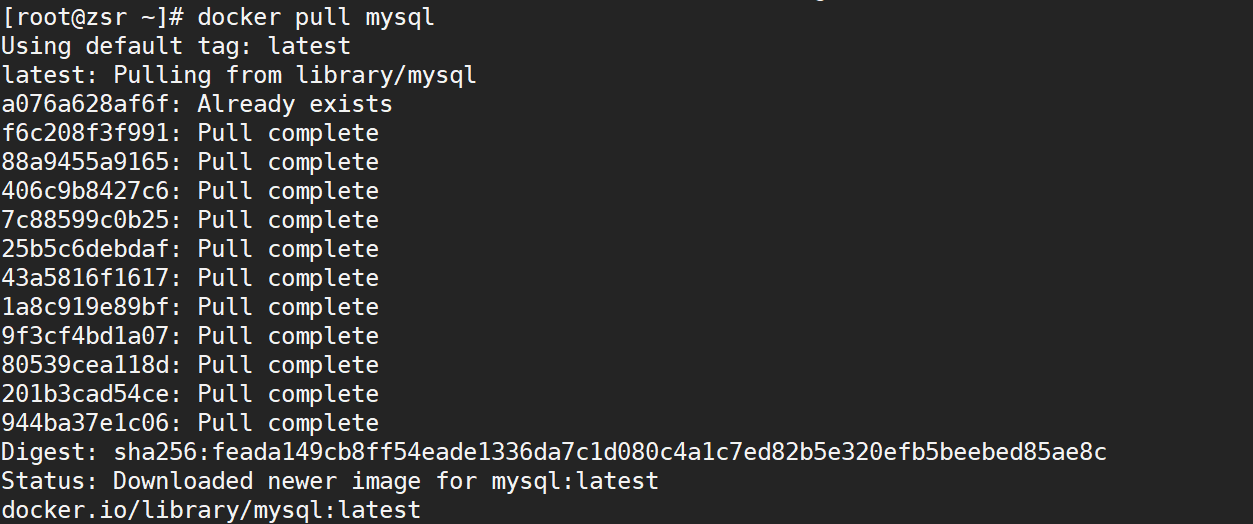This screenshot has width=1253, height=524.
Task: Click docker.io/library/mysql:latest output line
Action: point(211,510)
